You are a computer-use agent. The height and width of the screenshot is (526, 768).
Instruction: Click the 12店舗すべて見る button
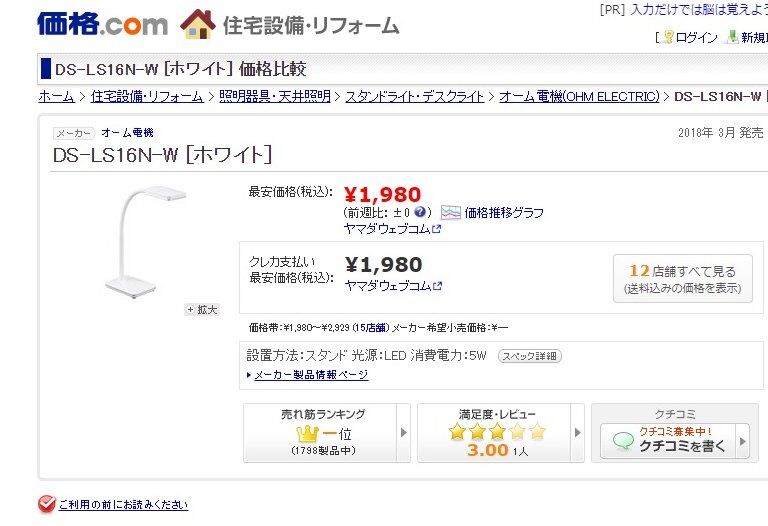click(683, 278)
